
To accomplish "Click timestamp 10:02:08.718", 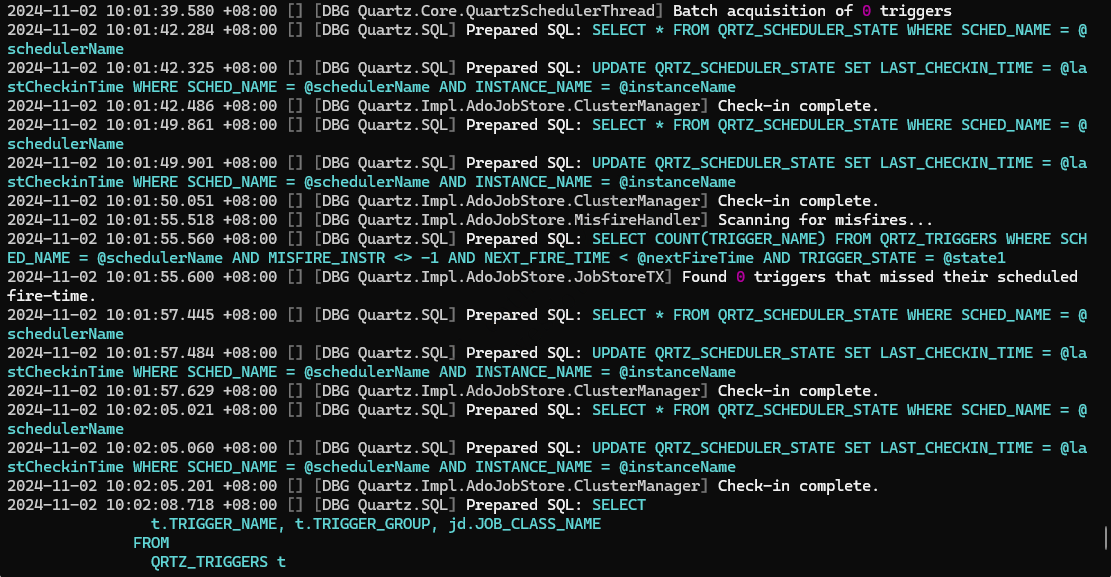I will [160, 505].
